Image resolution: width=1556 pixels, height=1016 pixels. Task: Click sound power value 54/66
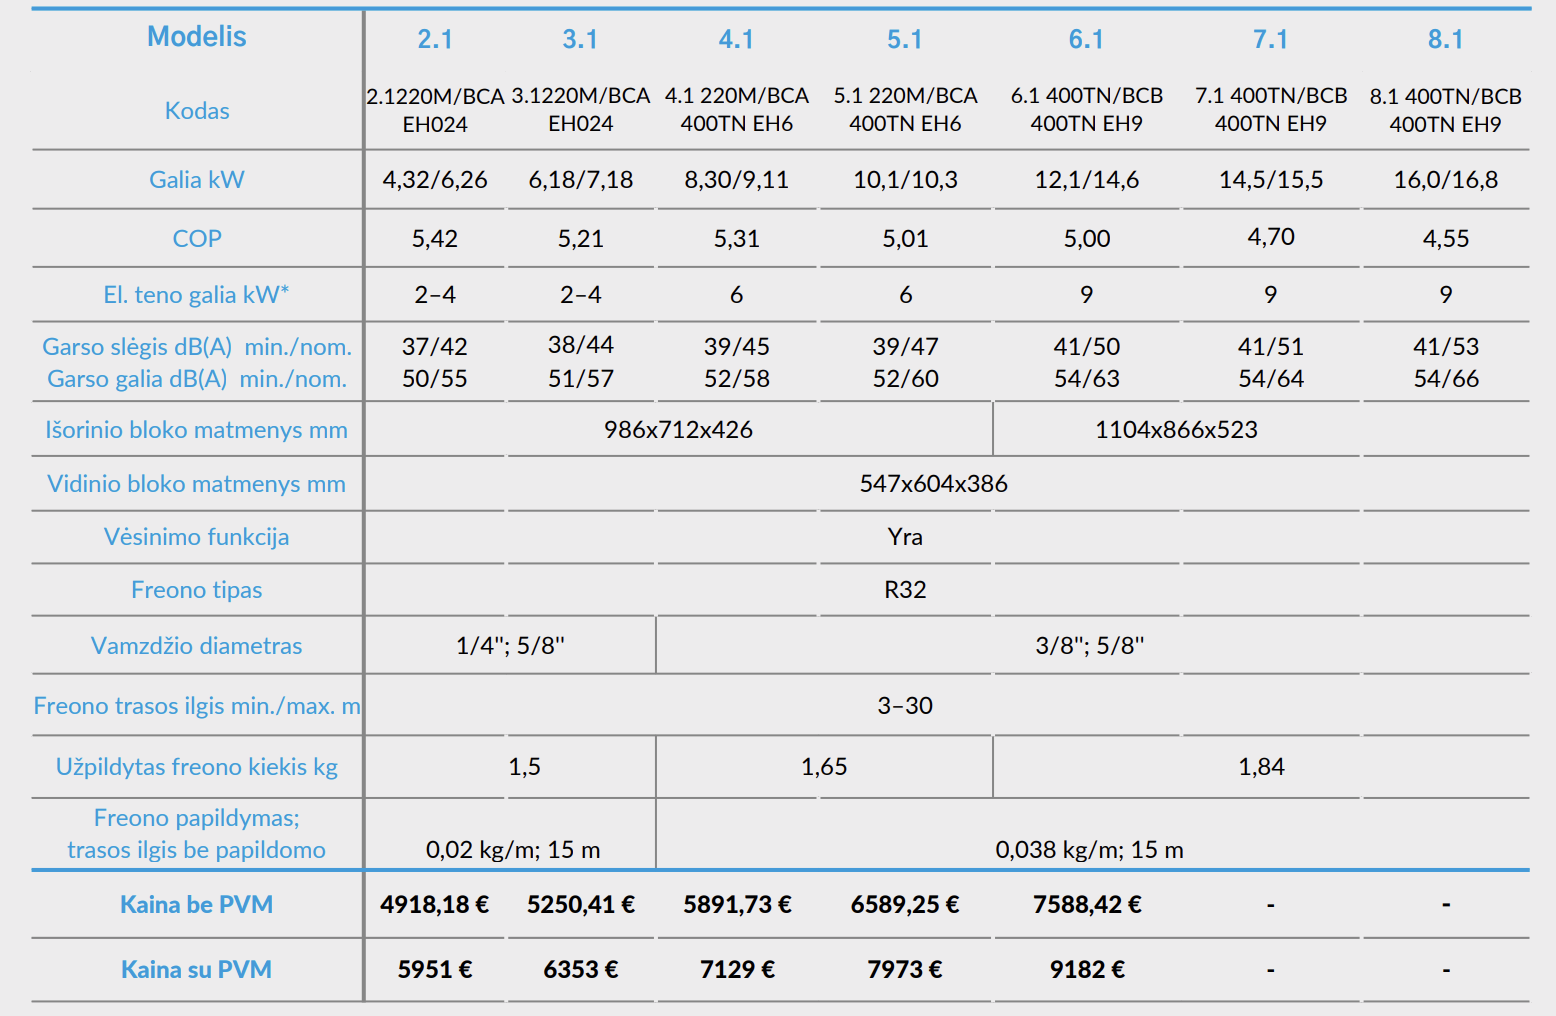click(1446, 379)
